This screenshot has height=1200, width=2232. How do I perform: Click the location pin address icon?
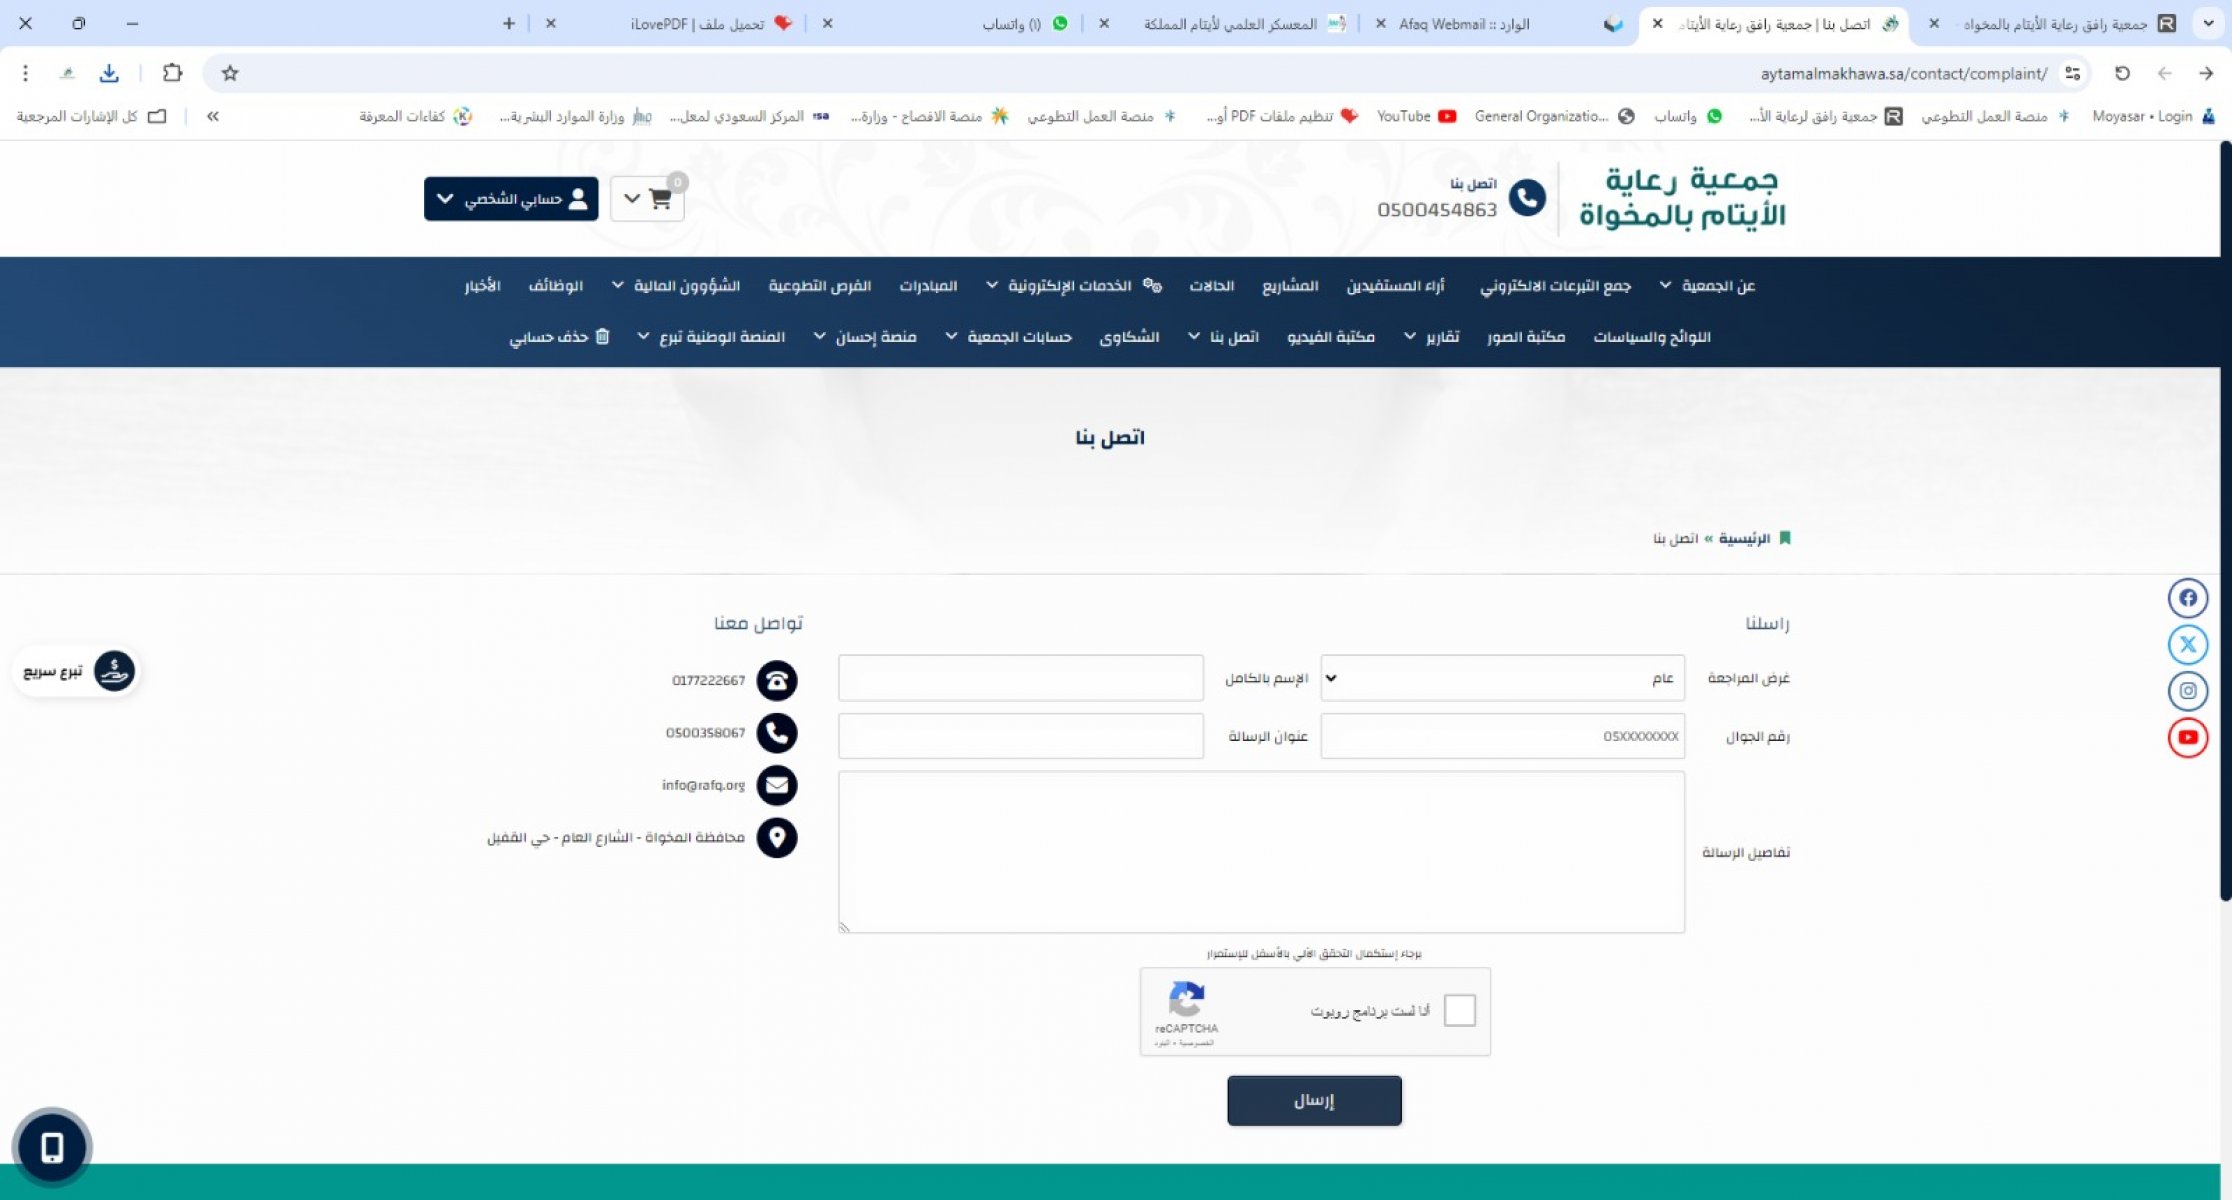pos(776,838)
